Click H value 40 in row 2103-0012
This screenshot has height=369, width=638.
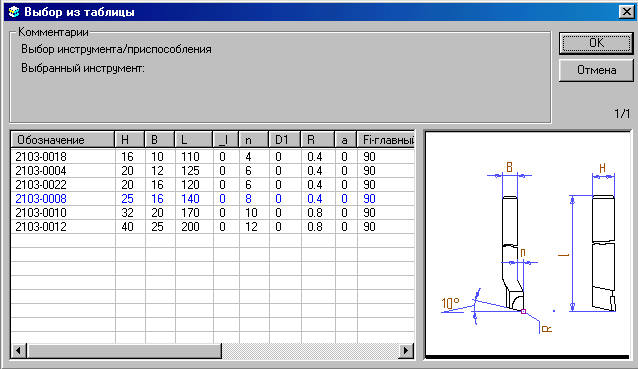point(127,227)
